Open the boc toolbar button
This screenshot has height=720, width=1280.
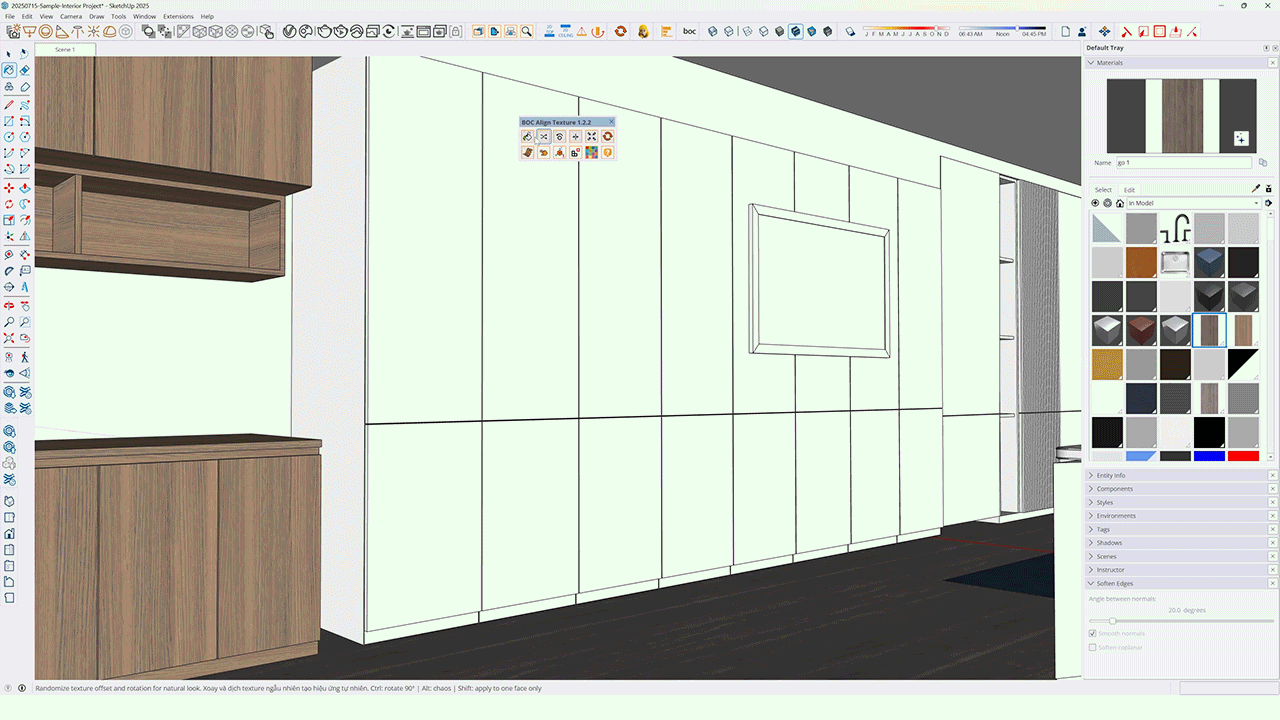pos(689,31)
